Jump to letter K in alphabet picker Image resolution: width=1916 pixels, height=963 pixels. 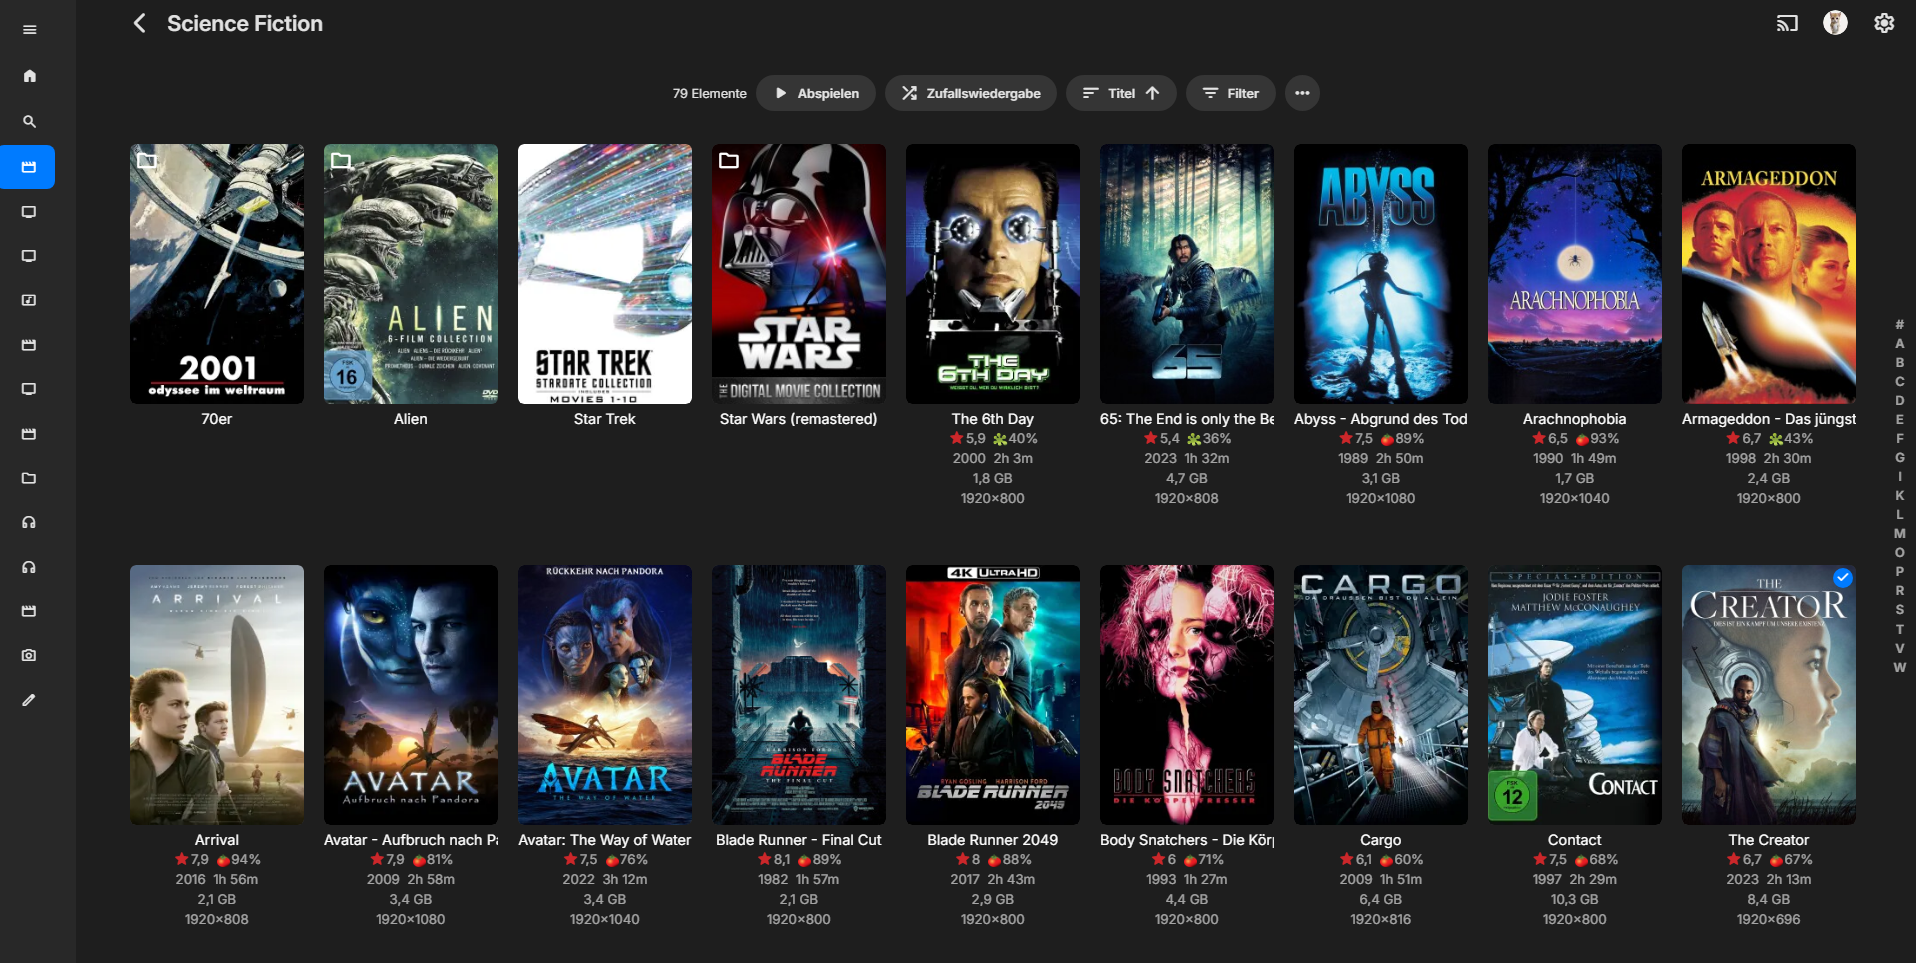(x=1899, y=496)
